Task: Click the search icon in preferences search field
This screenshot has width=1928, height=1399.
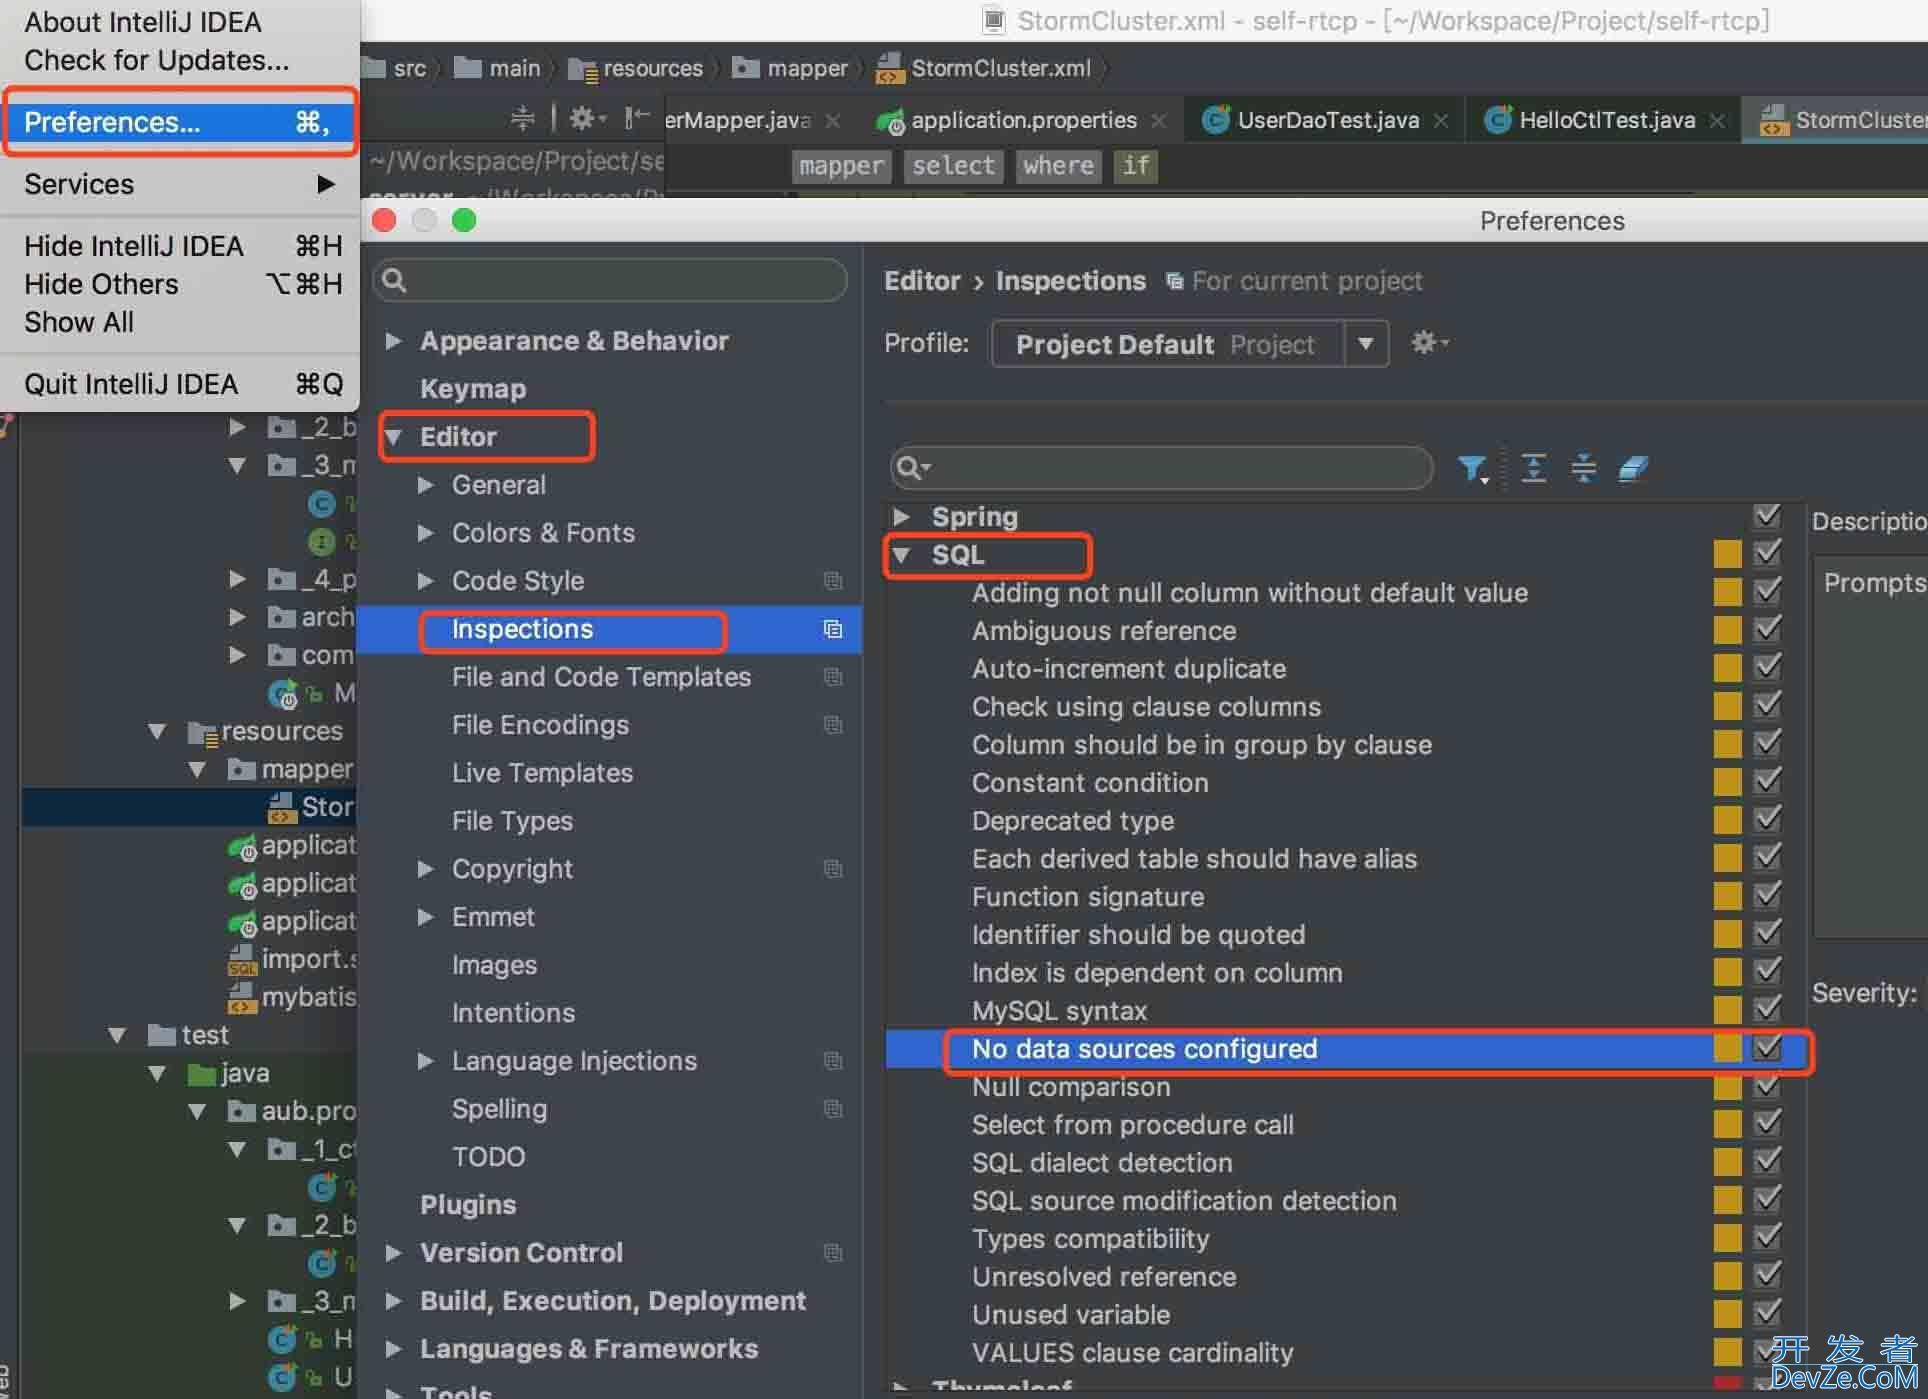Action: pos(395,281)
